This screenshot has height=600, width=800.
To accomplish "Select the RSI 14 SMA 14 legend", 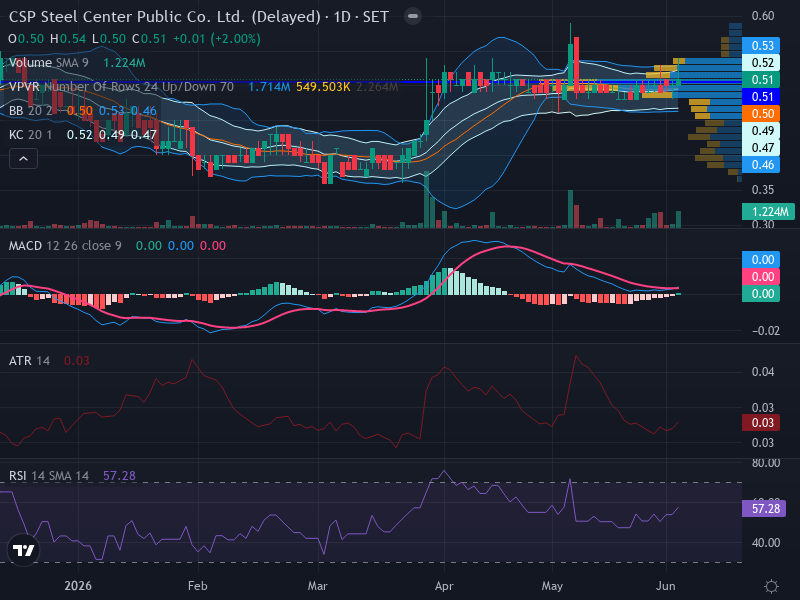I will click(48, 476).
